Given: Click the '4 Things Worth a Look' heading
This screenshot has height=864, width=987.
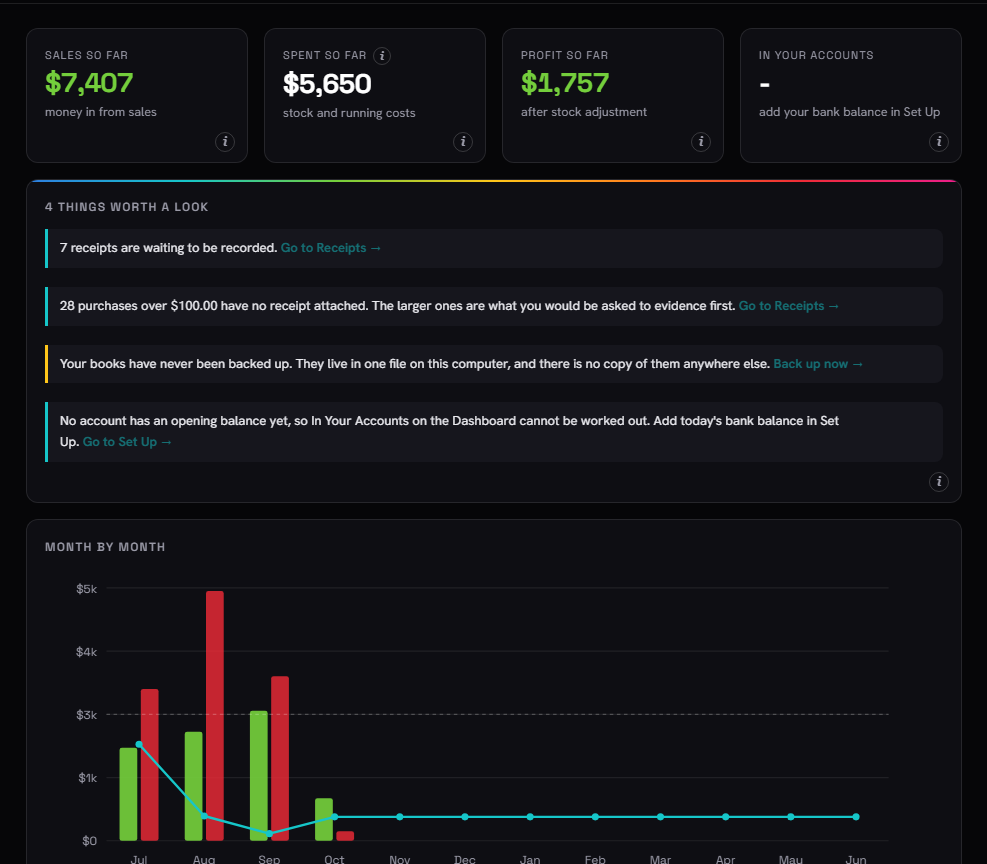Looking at the screenshot, I should pos(127,207).
